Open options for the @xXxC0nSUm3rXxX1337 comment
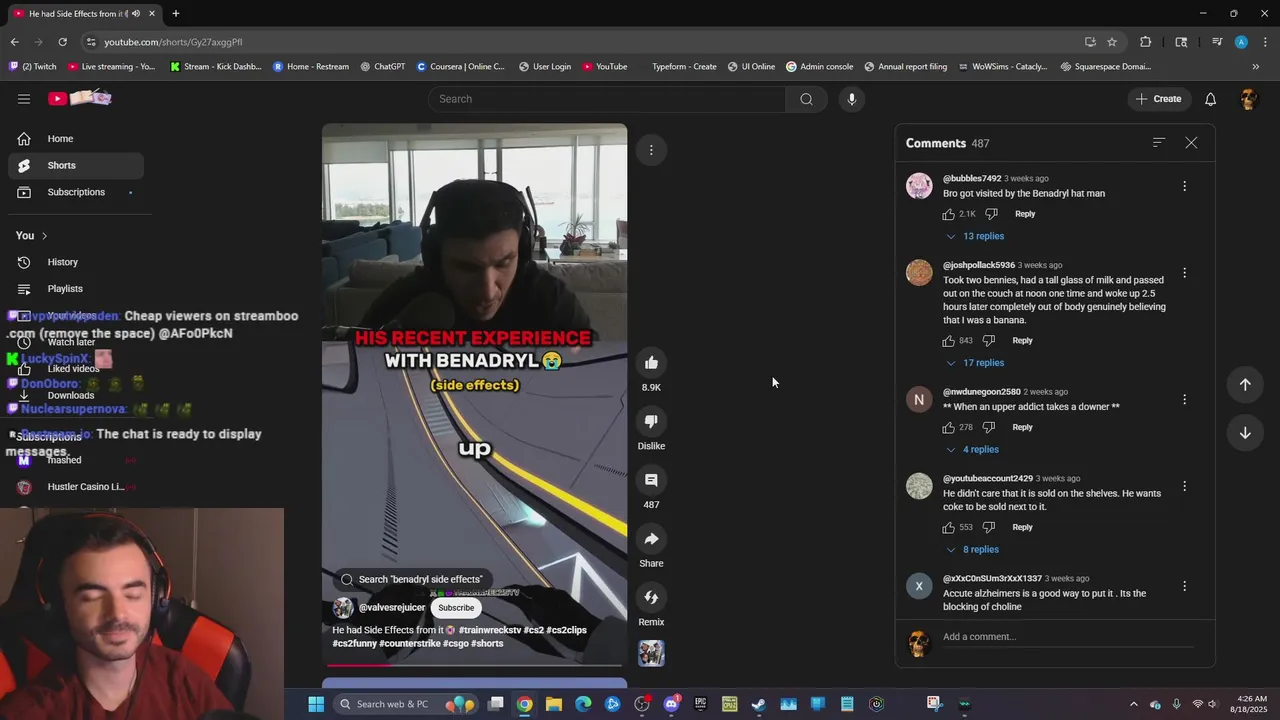Viewport: 1280px width, 720px height. pyautogui.click(x=1184, y=586)
